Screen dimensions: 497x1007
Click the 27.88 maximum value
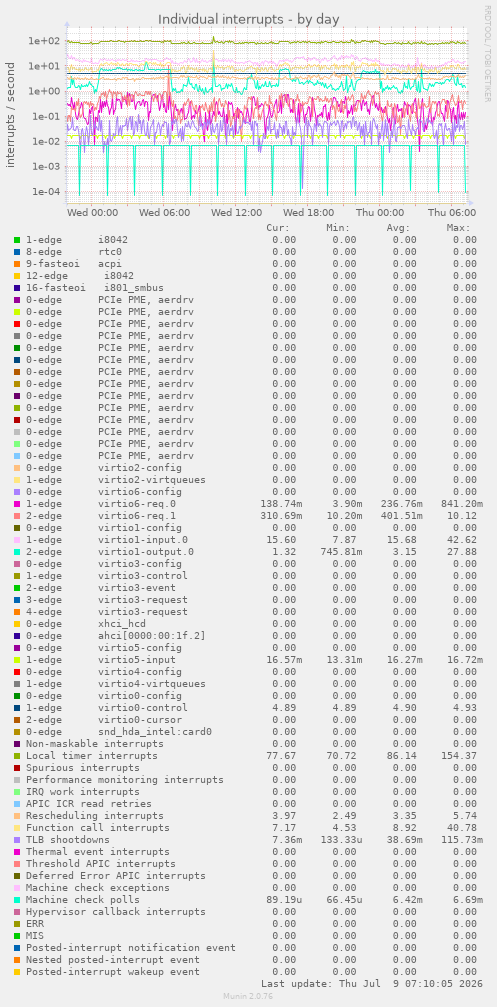pos(465,552)
